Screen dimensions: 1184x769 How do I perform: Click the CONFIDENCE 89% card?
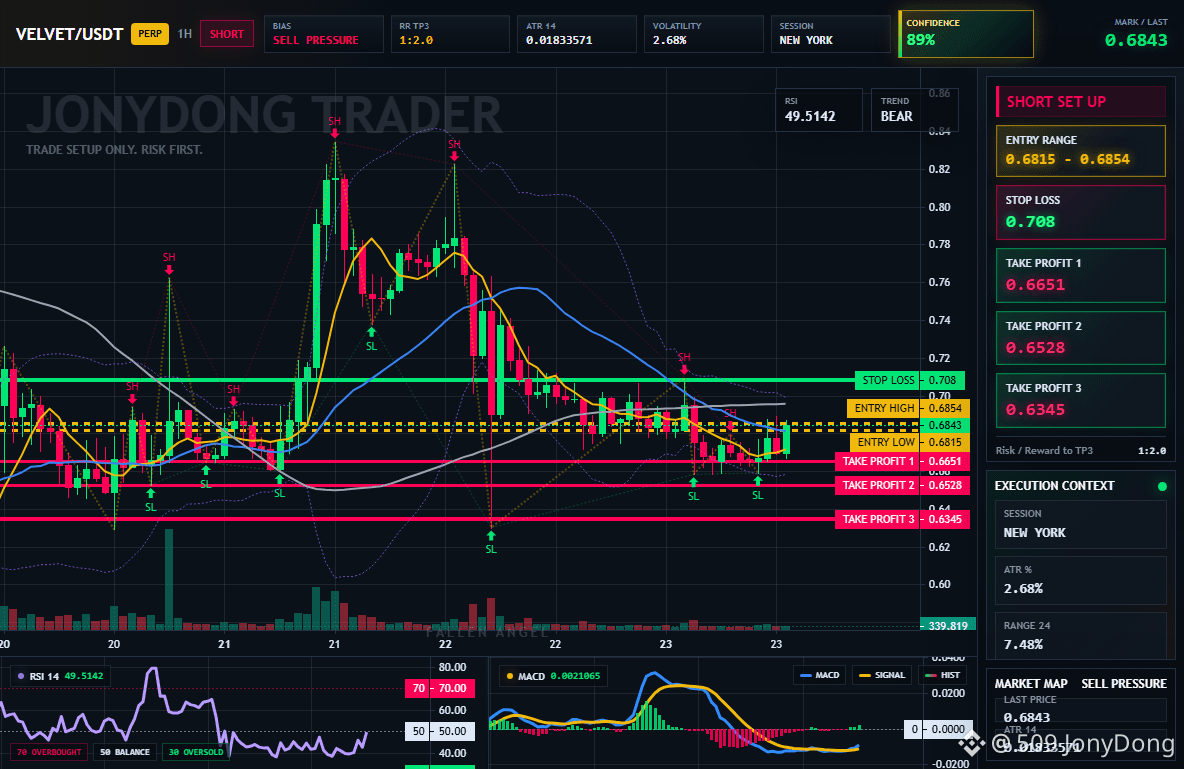[x=966, y=34]
